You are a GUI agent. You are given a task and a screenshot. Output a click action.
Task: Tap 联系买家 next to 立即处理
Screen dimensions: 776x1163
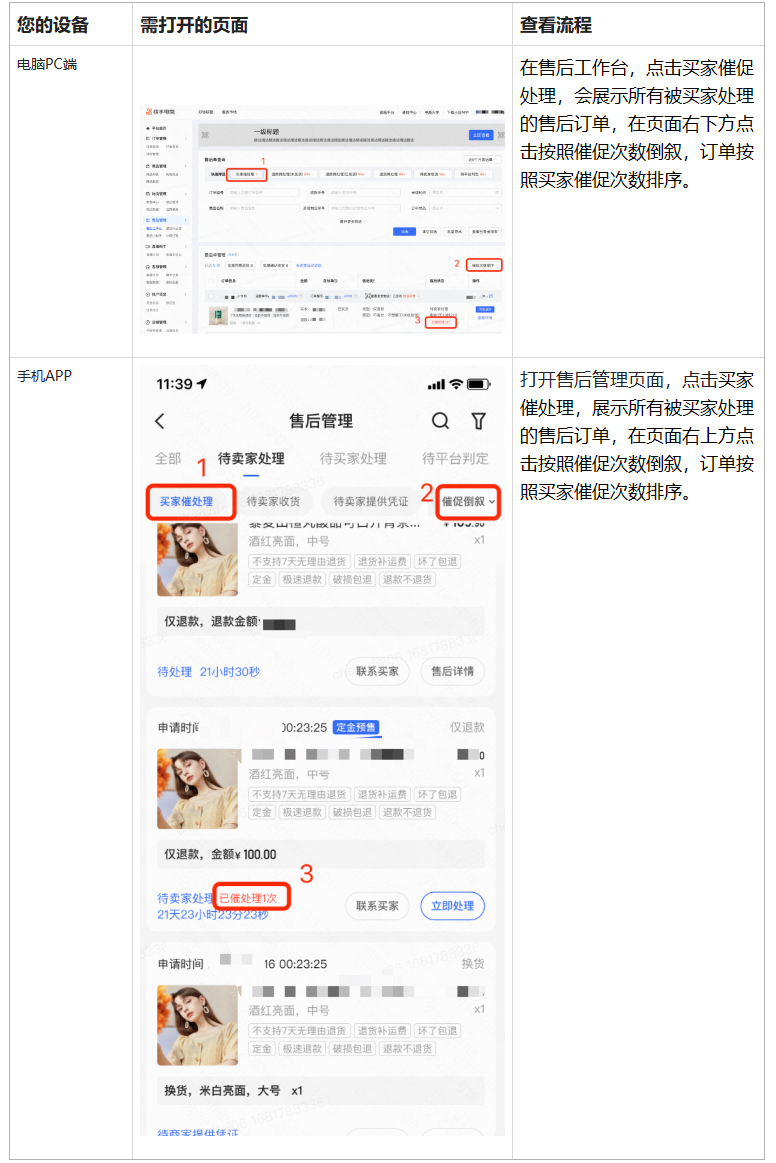coord(377,906)
